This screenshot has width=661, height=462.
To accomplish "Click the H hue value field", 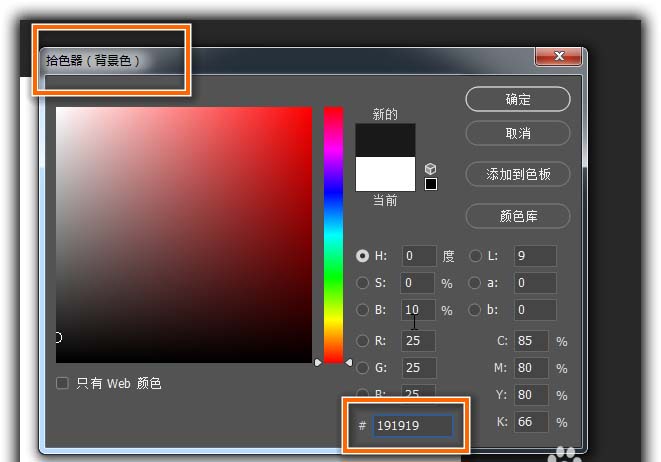I will click(419, 255).
